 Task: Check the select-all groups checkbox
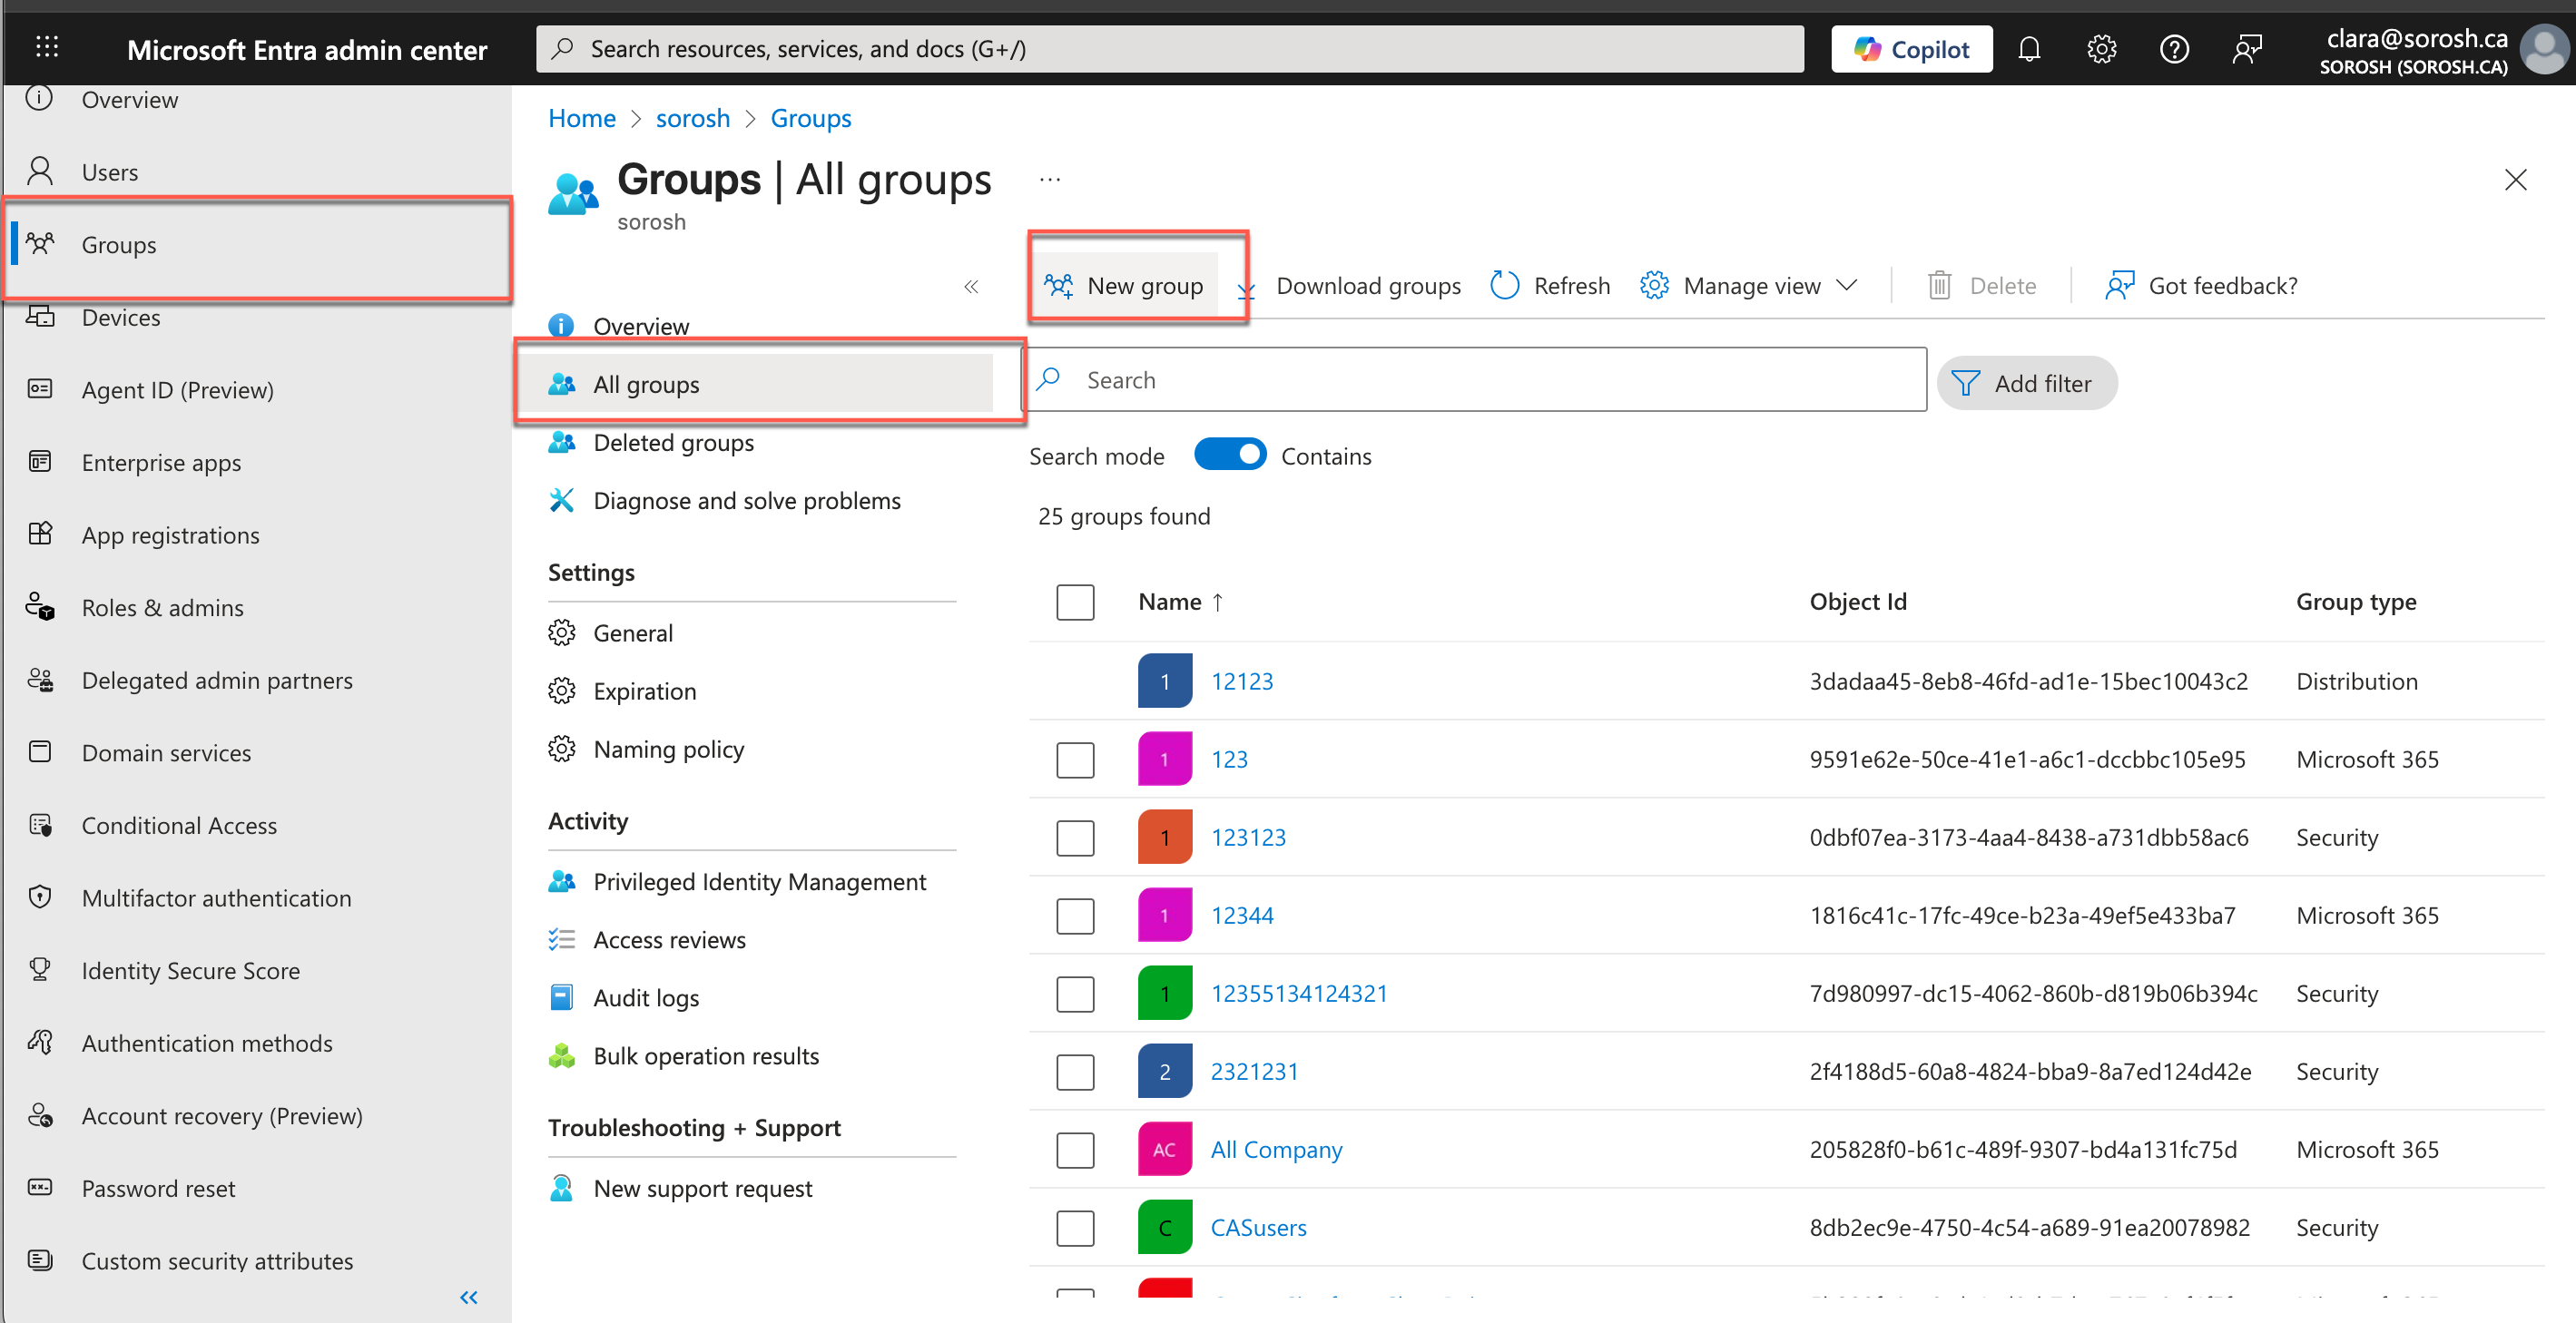(1075, 602)
